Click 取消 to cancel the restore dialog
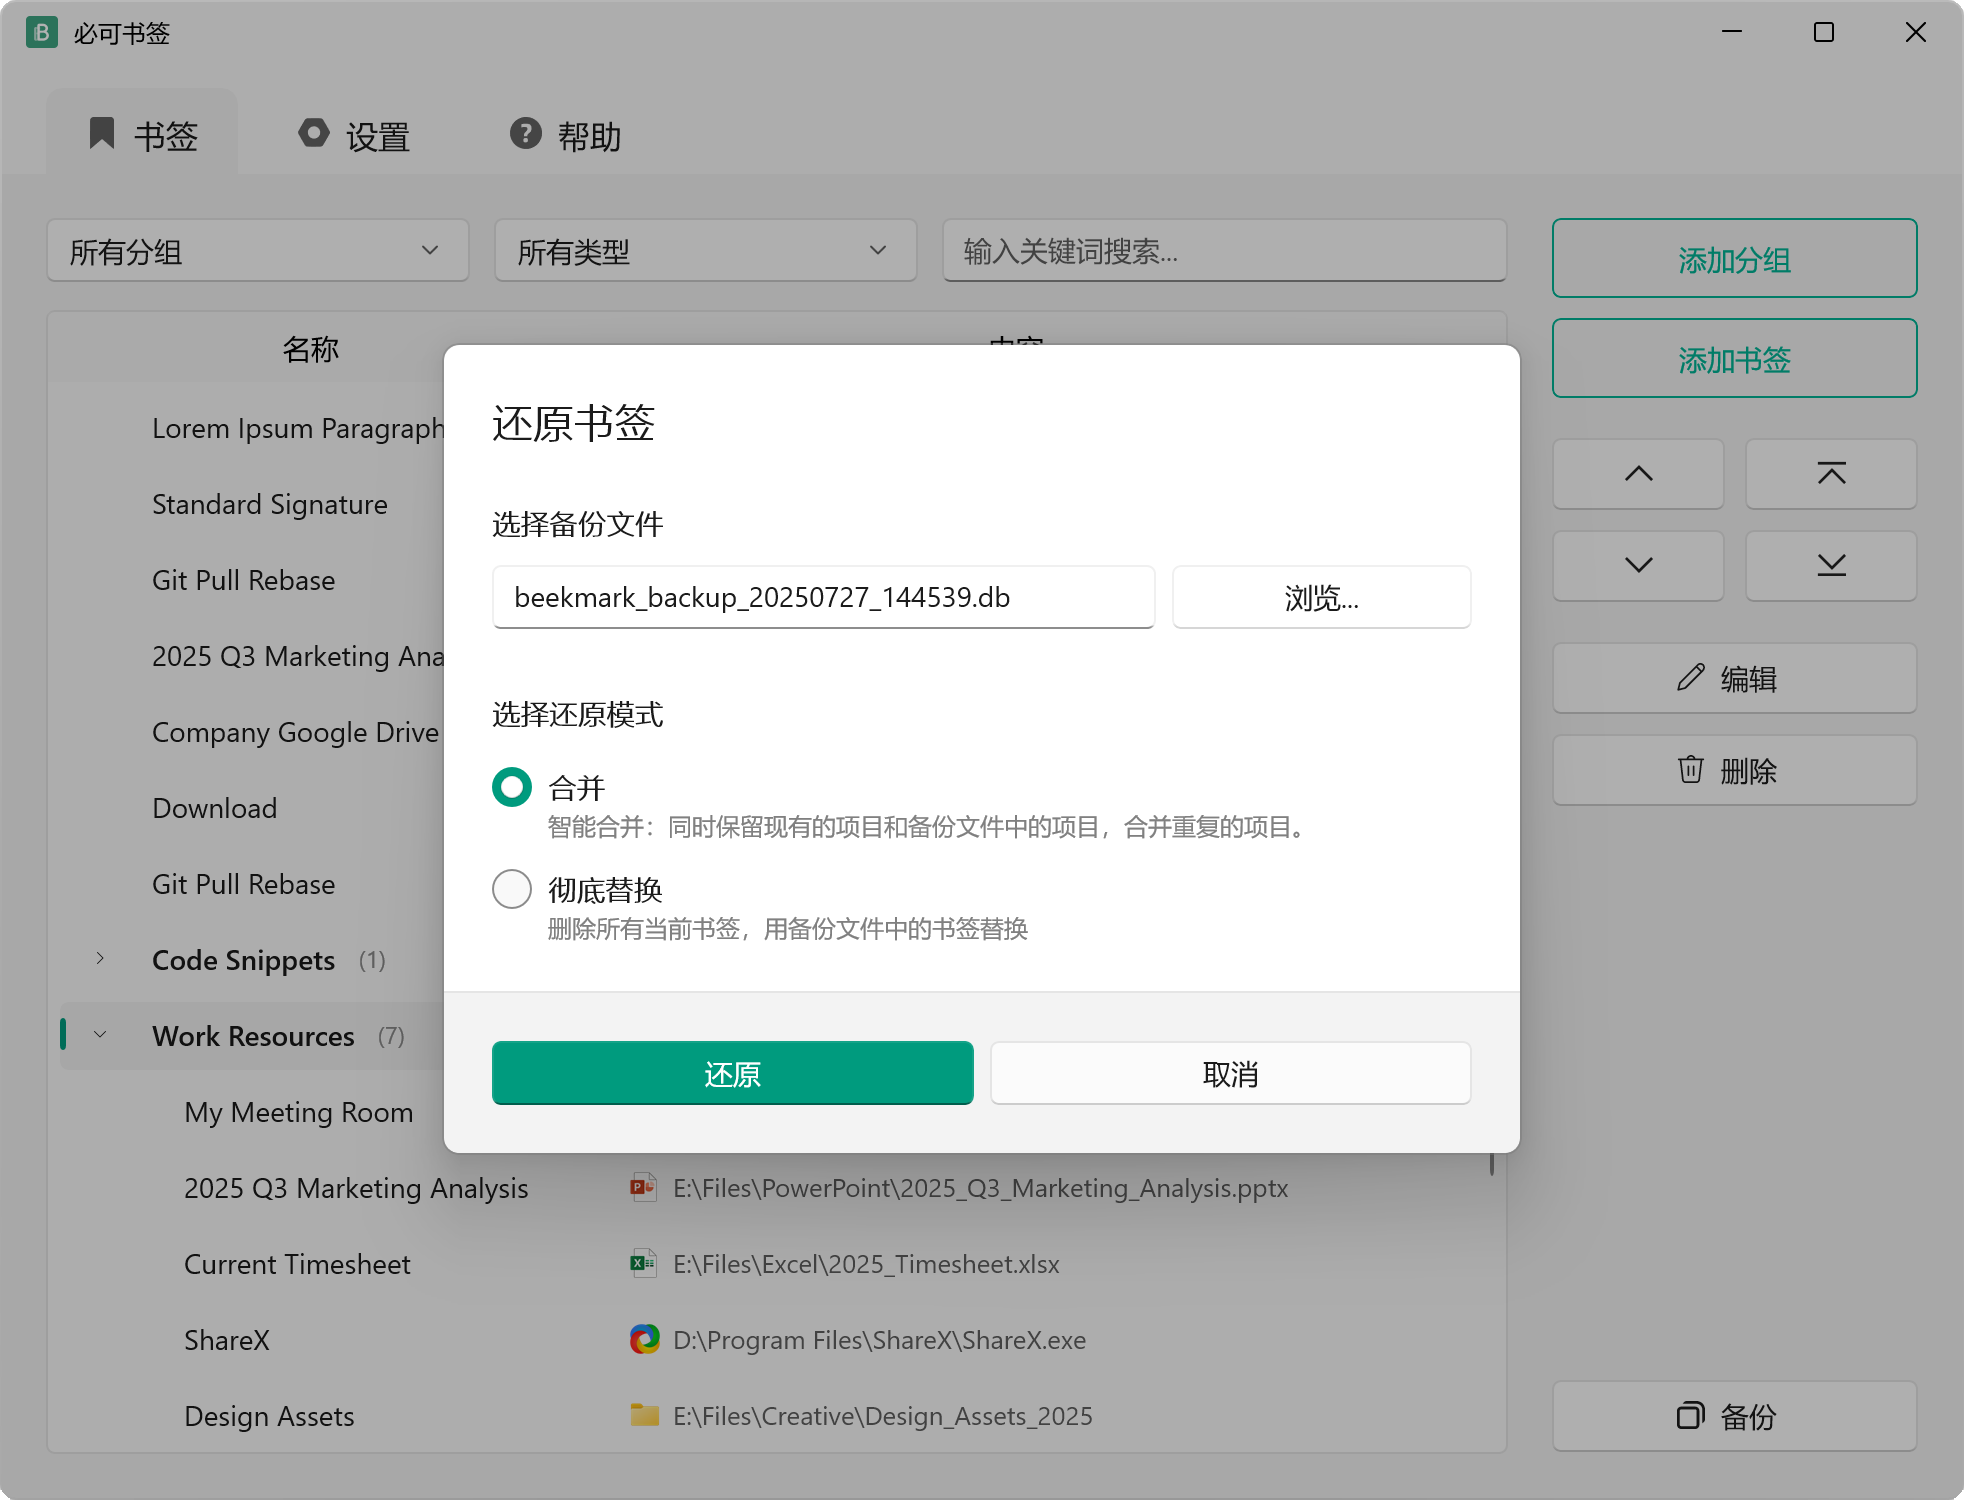The width and height of the screenshot is (1964, 1500). 1231,1073
